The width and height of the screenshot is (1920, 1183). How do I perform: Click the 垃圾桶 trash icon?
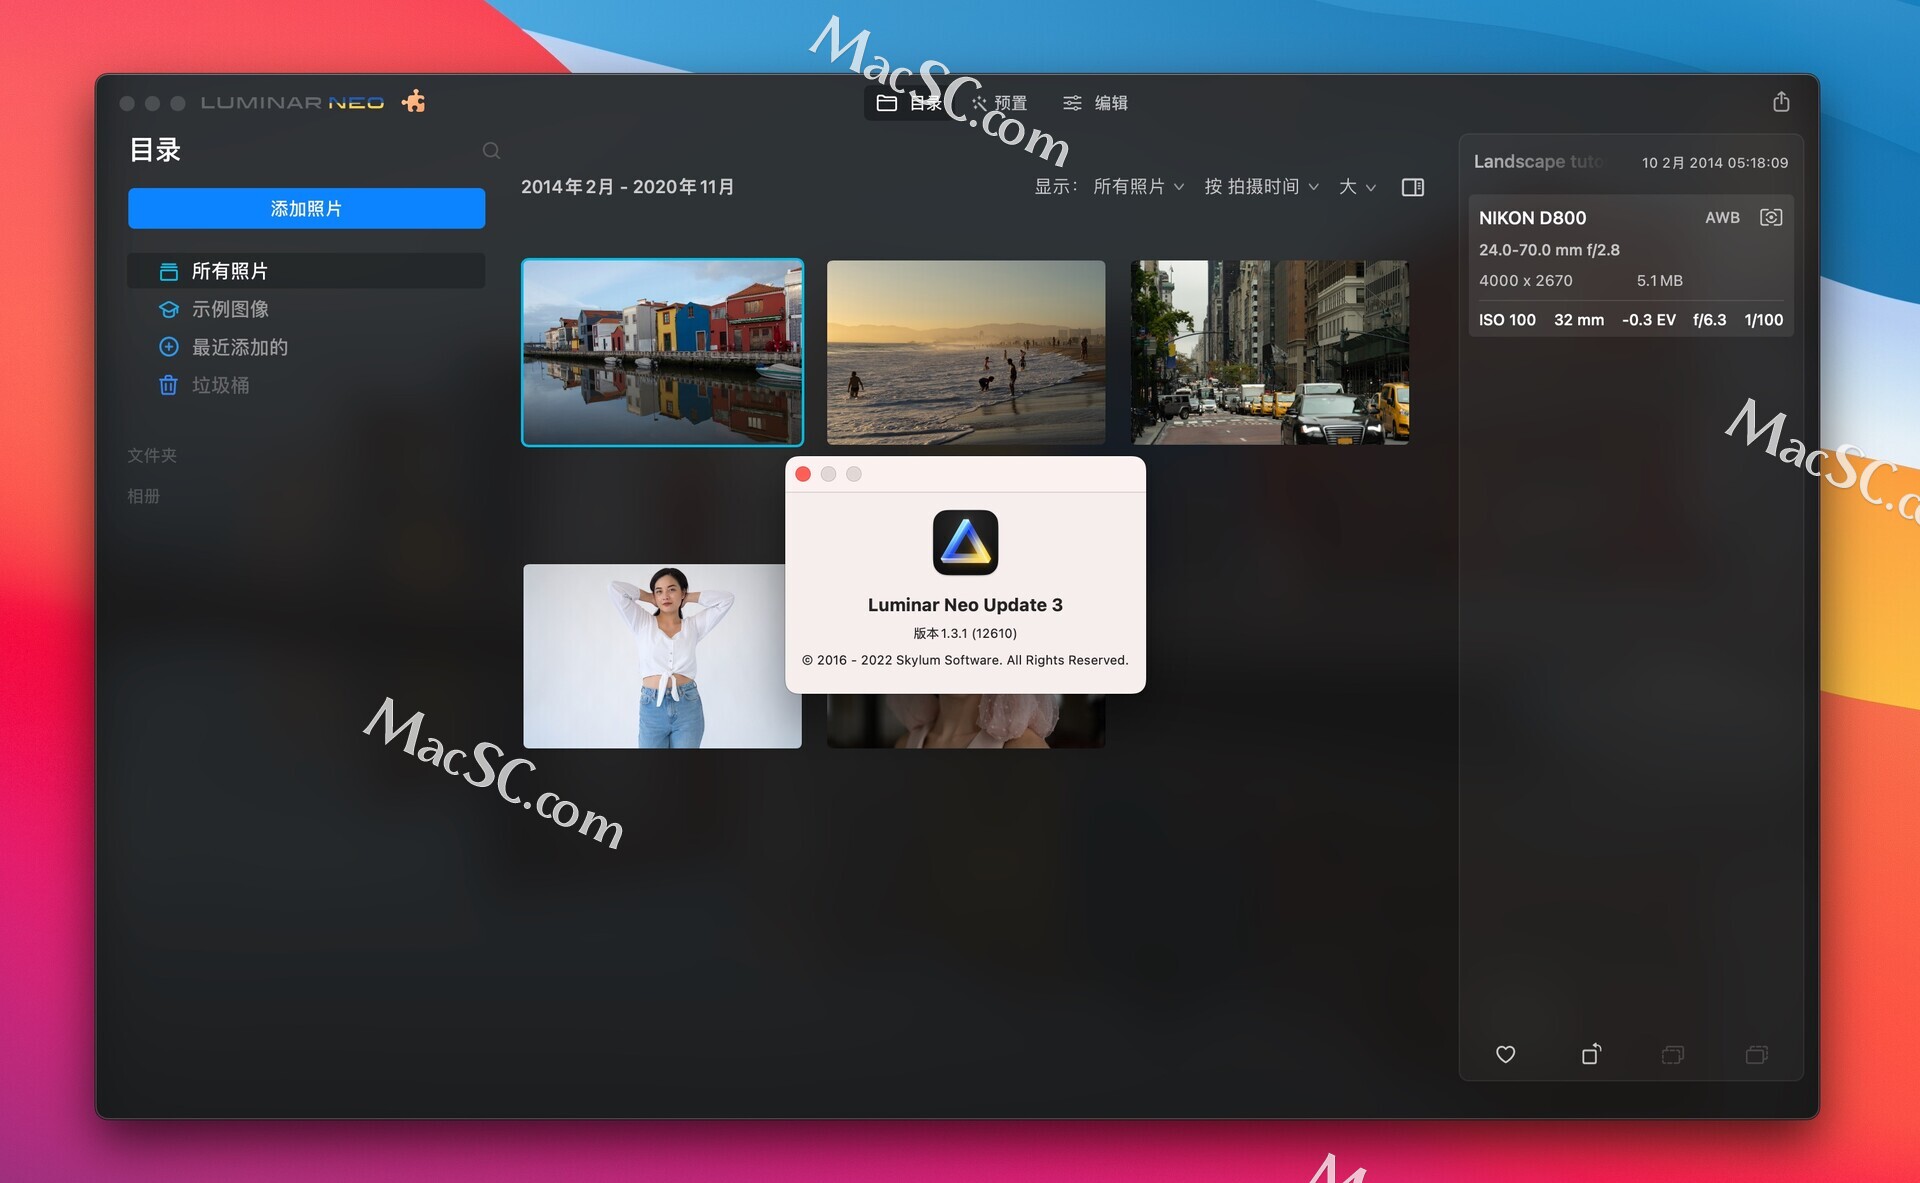pos(169,385)
